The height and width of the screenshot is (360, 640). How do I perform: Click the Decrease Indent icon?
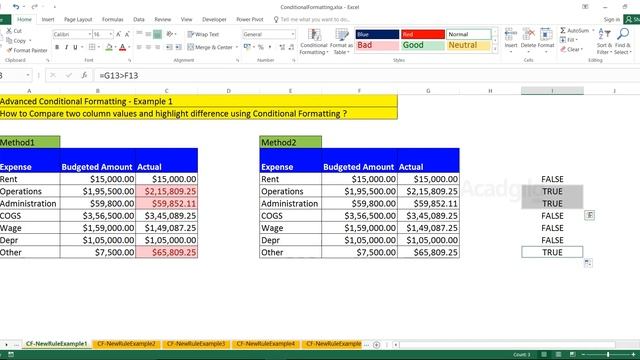coord(169,47)
